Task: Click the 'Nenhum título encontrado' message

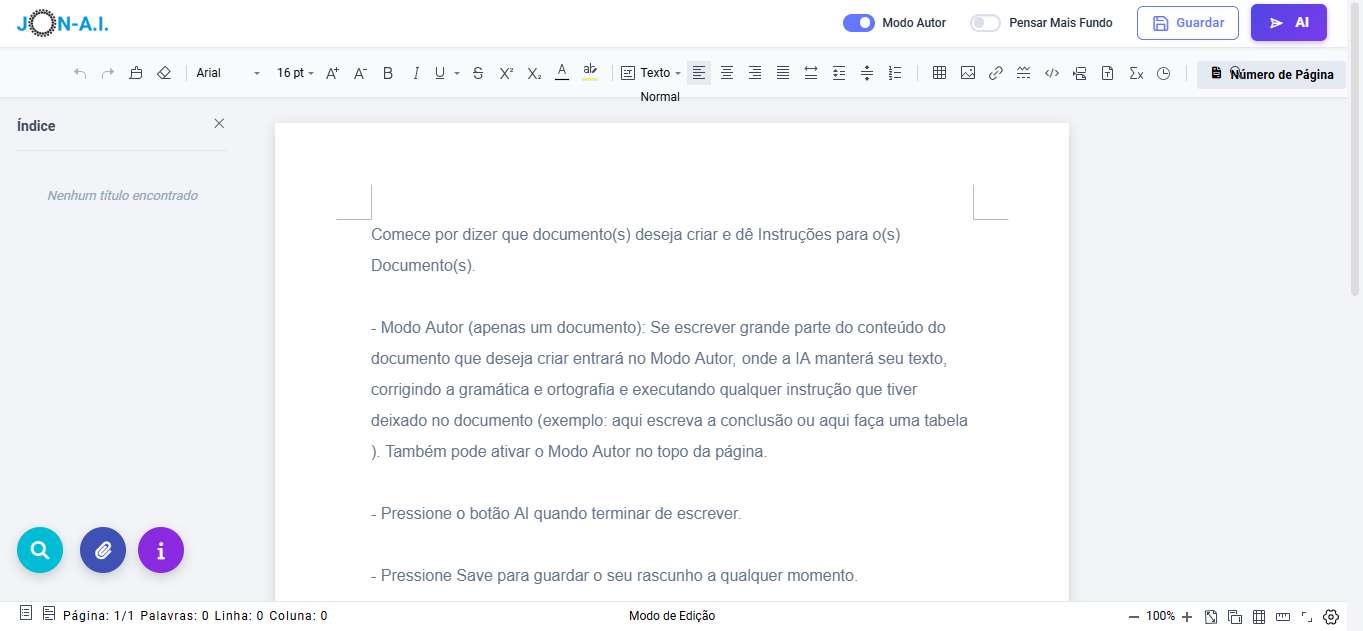Action: (122, 196)
